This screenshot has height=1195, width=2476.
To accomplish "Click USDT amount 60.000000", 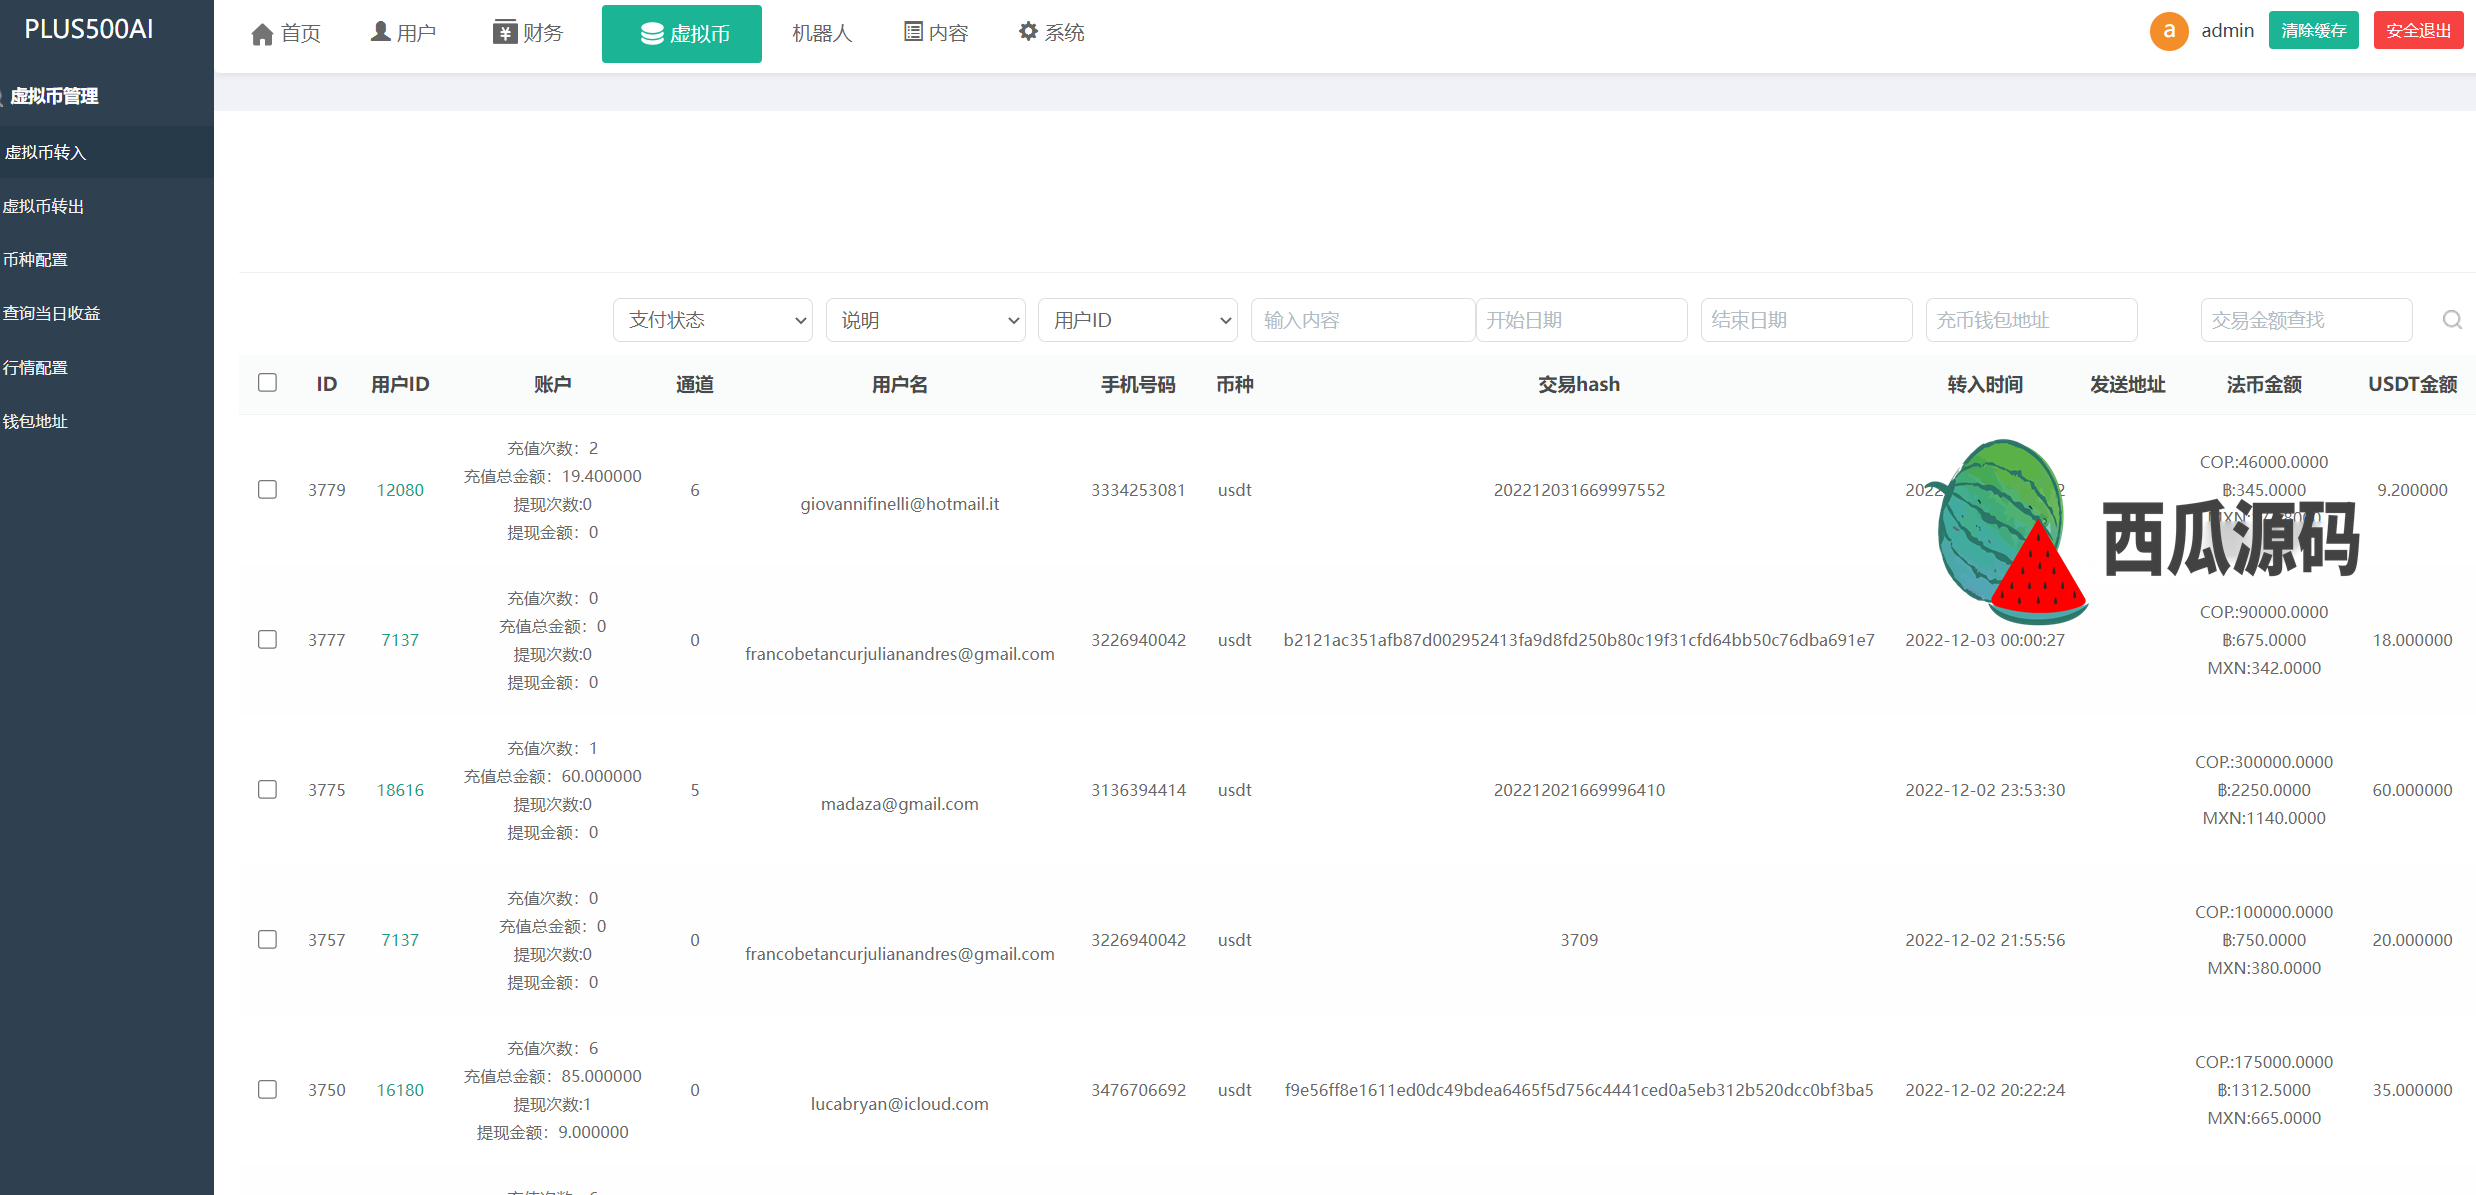I will [2412, 790].
